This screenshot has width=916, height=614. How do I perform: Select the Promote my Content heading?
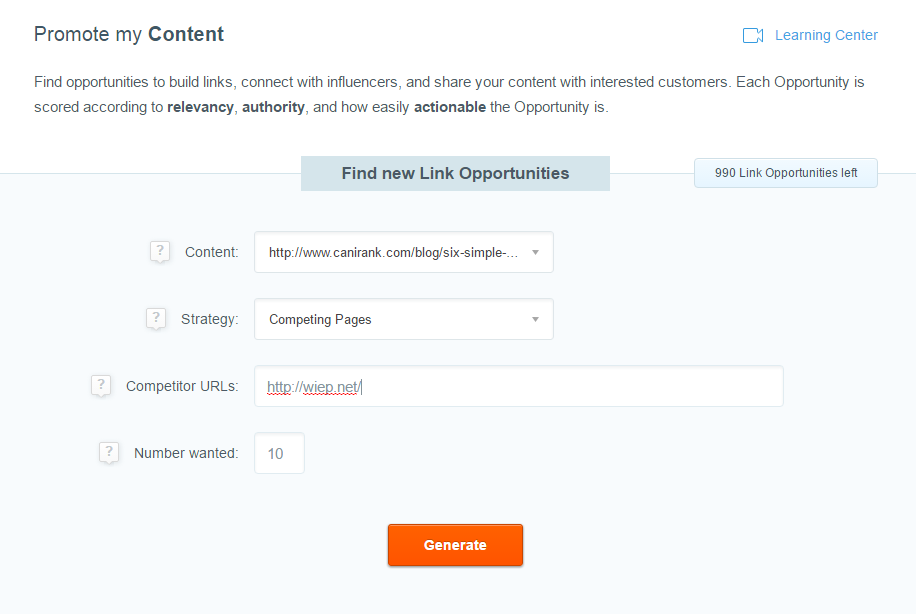(128, 34)
